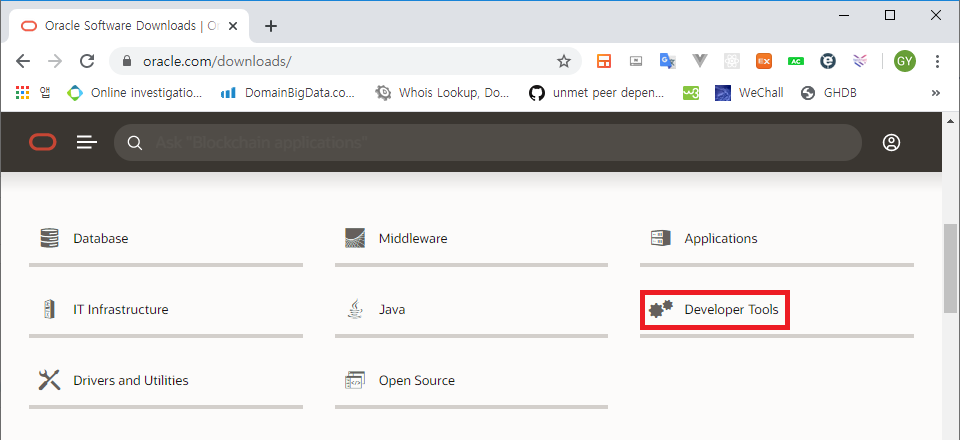Click the vertical scrollbar thumb

click(950, 269)
